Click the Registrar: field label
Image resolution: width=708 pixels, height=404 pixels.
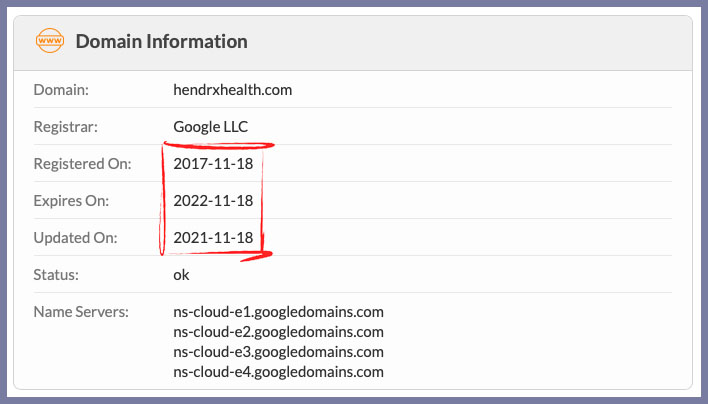[x=65, y=127]
